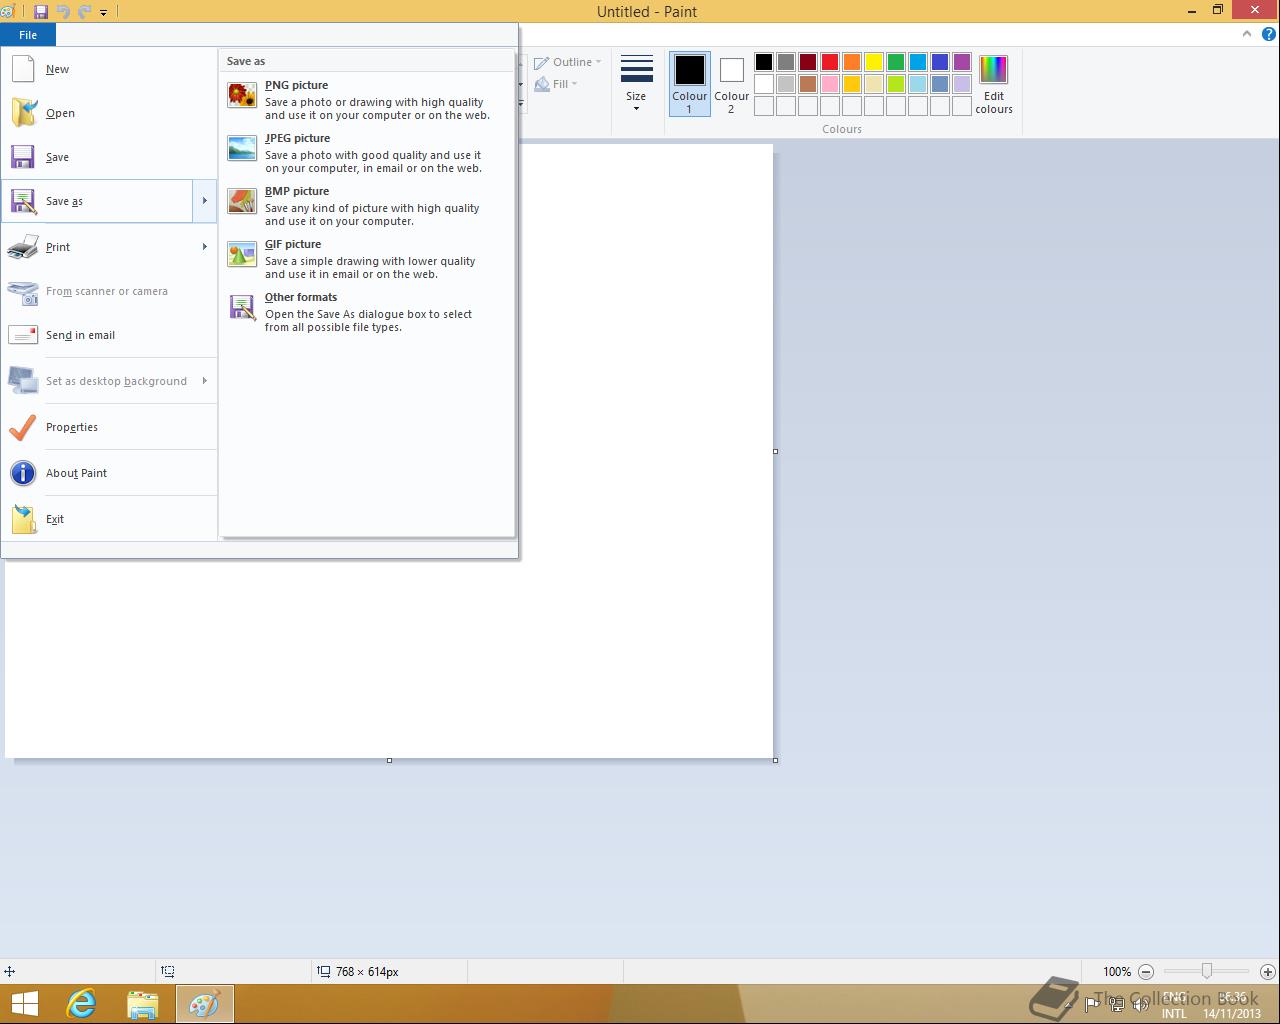
Task: Pick the pink colour swatch
Action: coord(830,84)
